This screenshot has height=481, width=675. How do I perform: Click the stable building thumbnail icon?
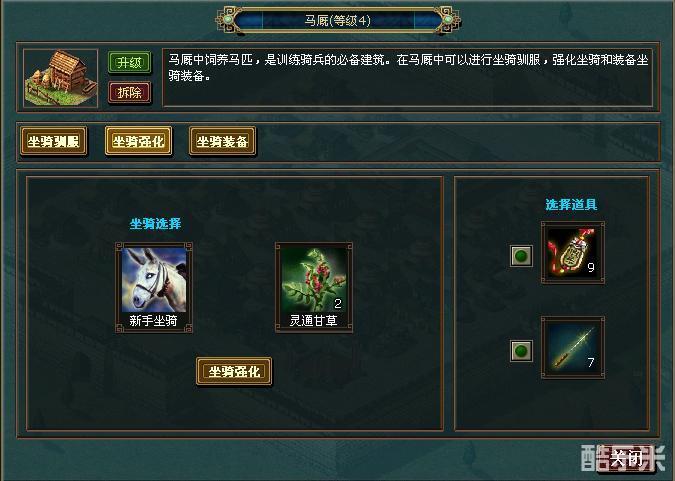pos(60,78)
